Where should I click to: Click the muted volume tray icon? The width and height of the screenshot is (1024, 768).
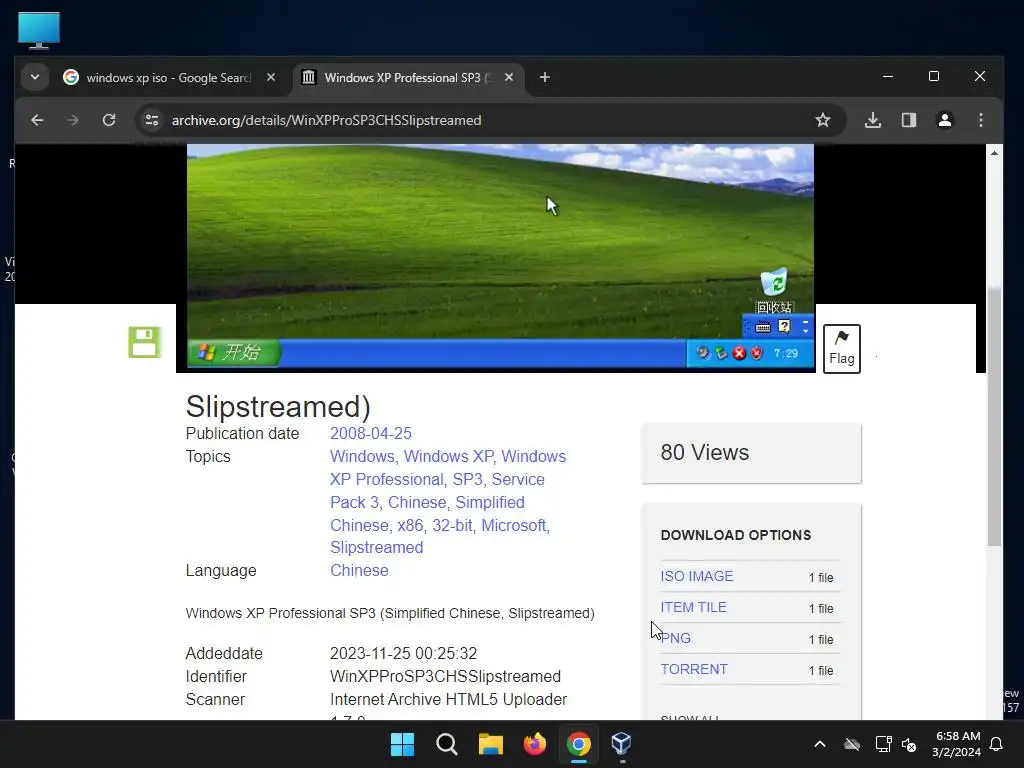pos(908,744)
